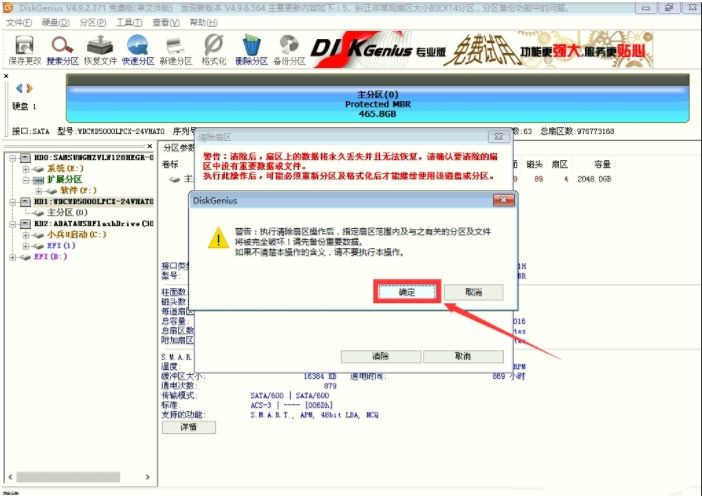Open the 查看(V) menu
Screen dimensions: 702x496
tap(166, 22)
